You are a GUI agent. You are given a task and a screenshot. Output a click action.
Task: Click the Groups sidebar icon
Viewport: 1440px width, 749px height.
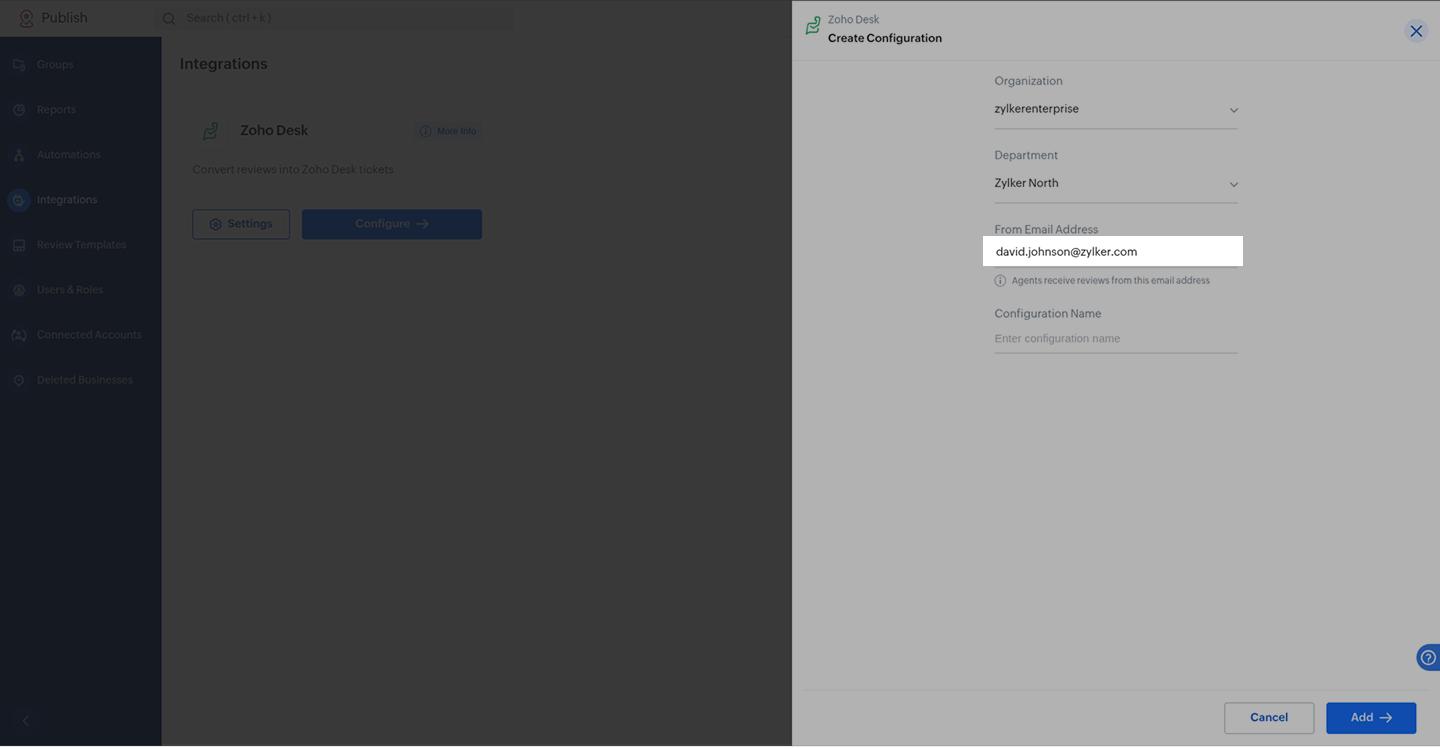tap(19, 65)
